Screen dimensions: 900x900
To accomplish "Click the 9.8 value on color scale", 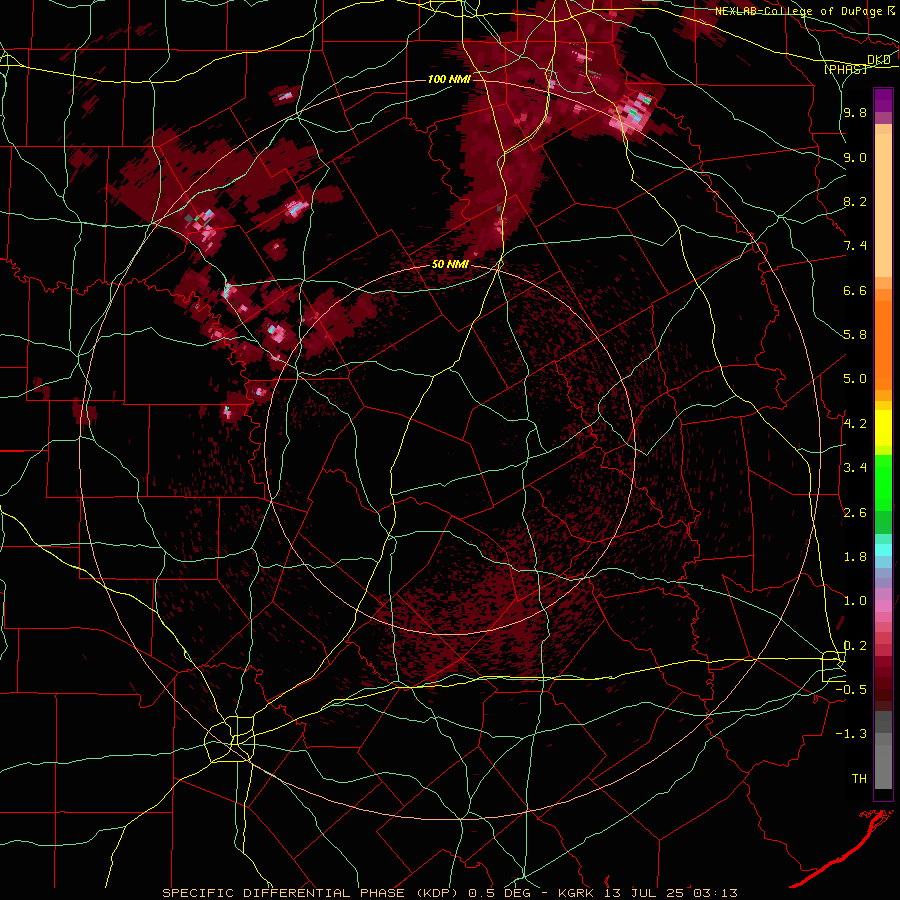I will coord(855,113).
